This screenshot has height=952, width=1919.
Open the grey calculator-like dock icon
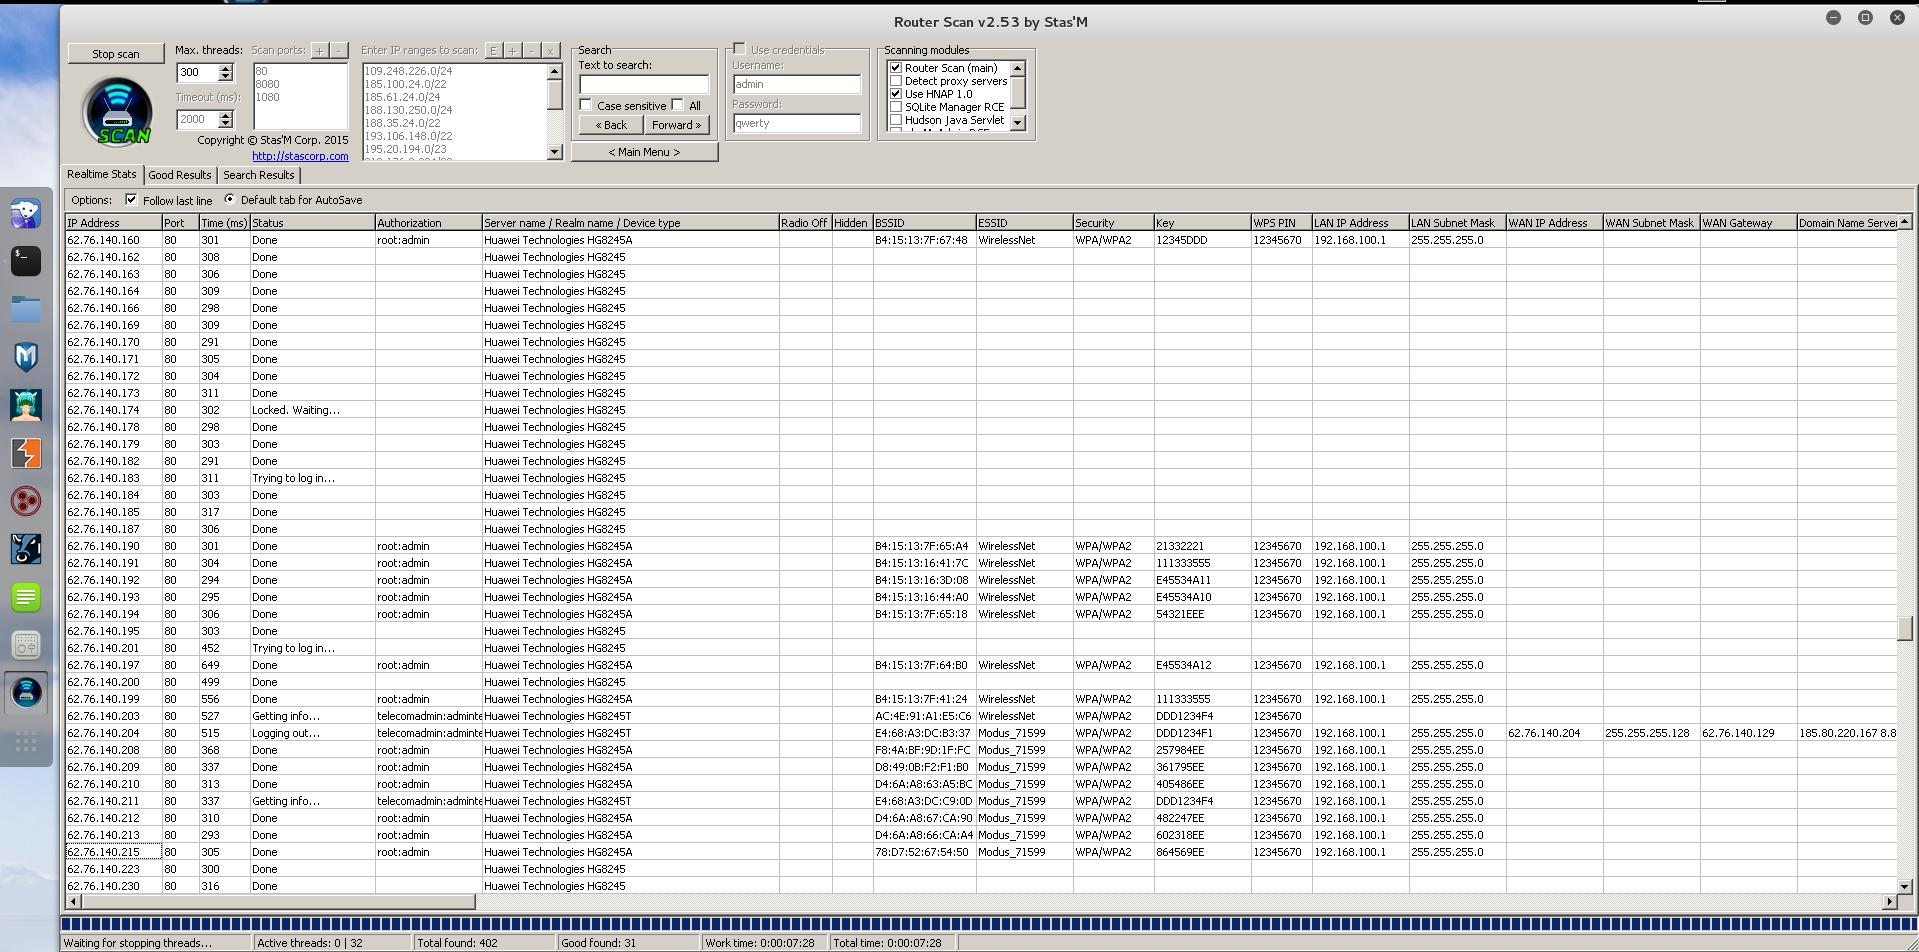click(27, 645)
